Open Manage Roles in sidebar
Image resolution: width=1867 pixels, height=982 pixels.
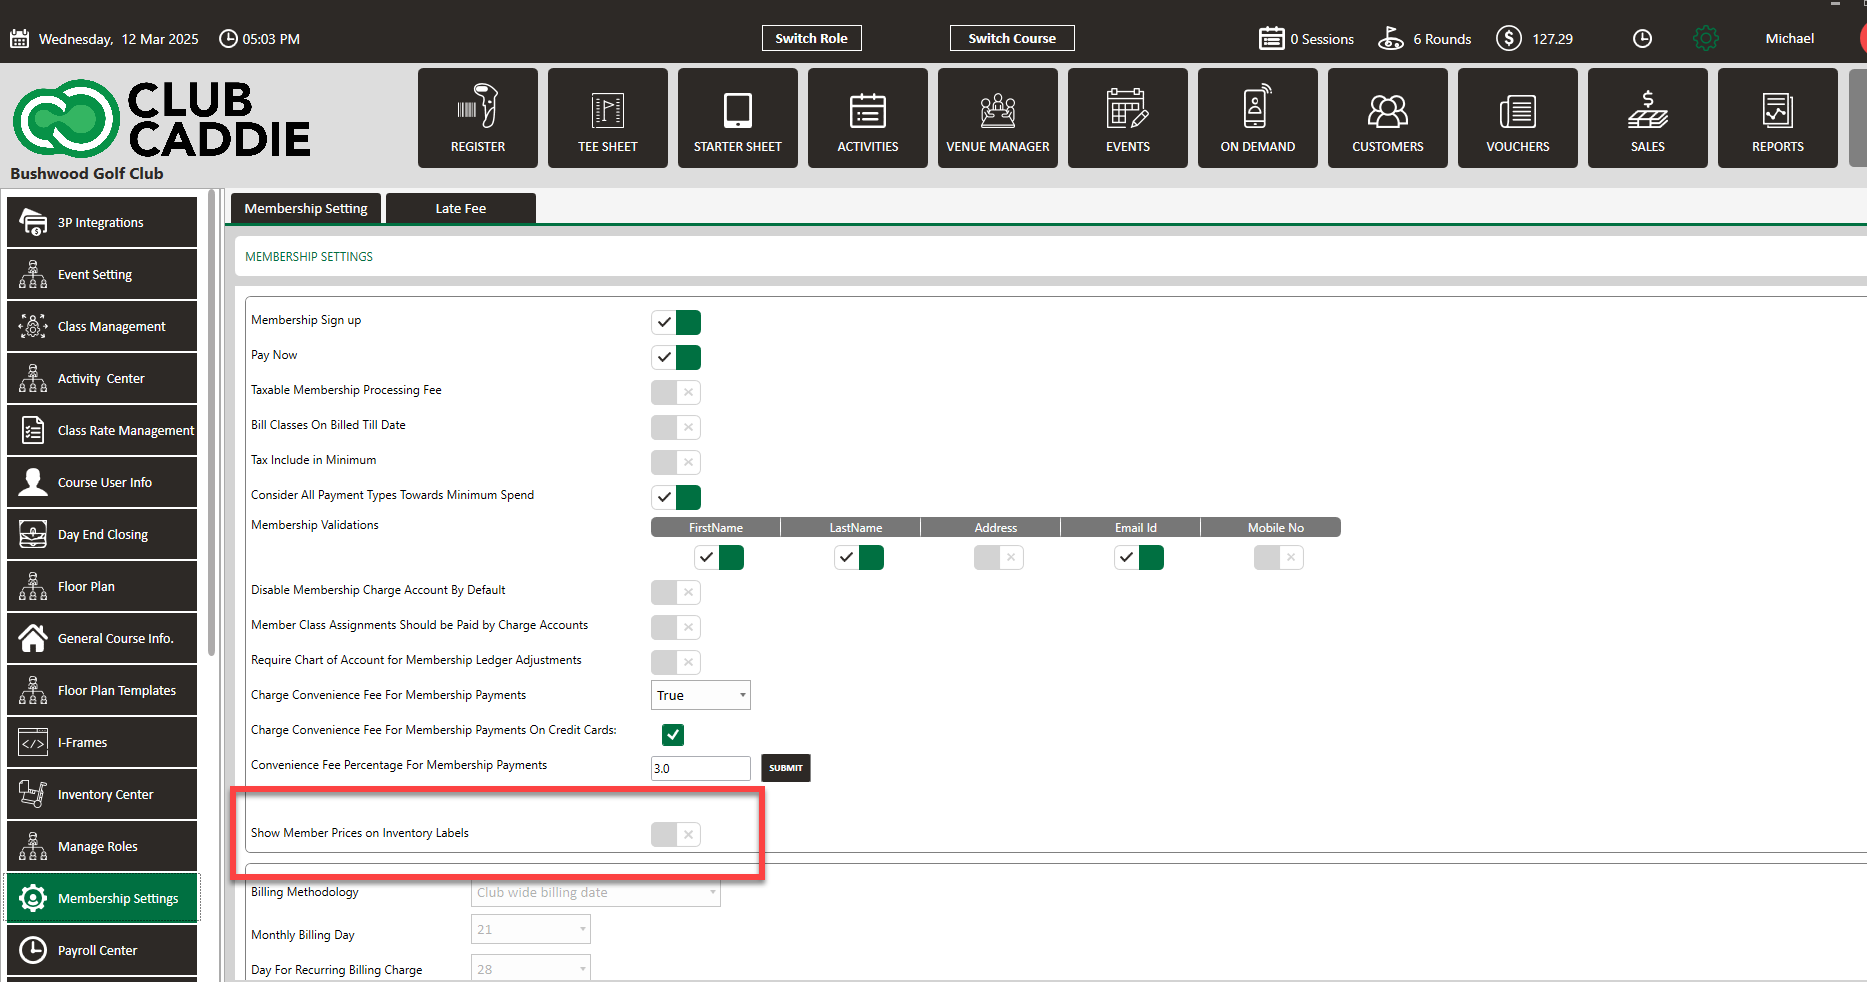[102, 846]
